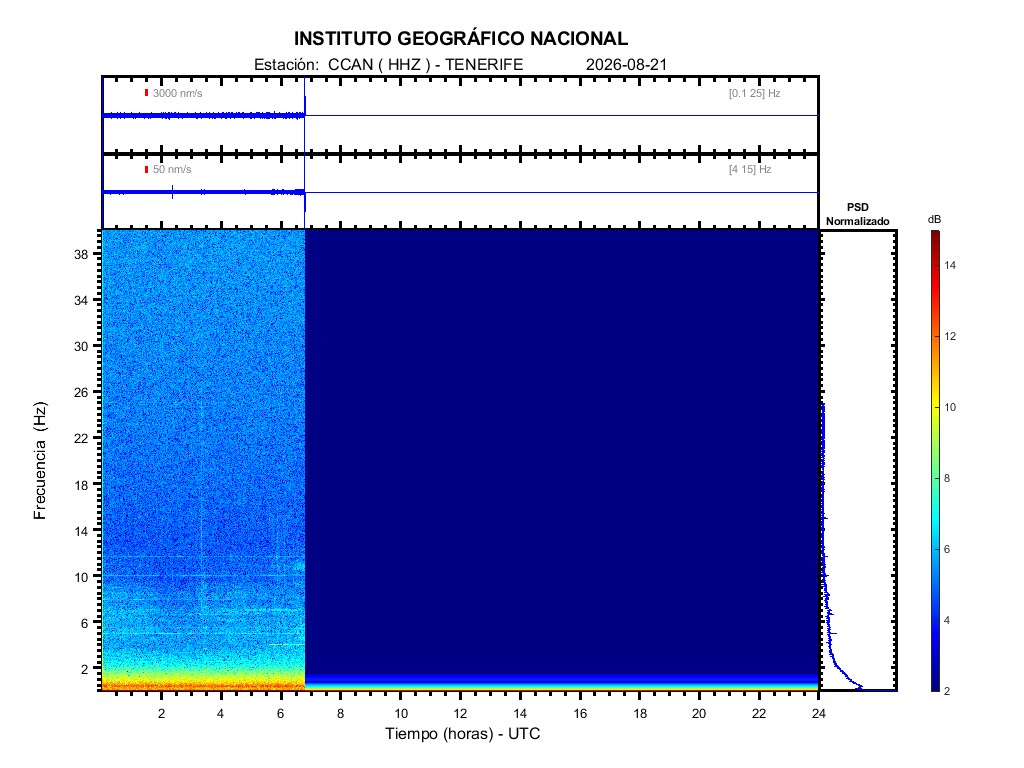Click the dark blue data-gap region of spectrogram
This screenshot has height=768, width=1024.
[562, 451]
